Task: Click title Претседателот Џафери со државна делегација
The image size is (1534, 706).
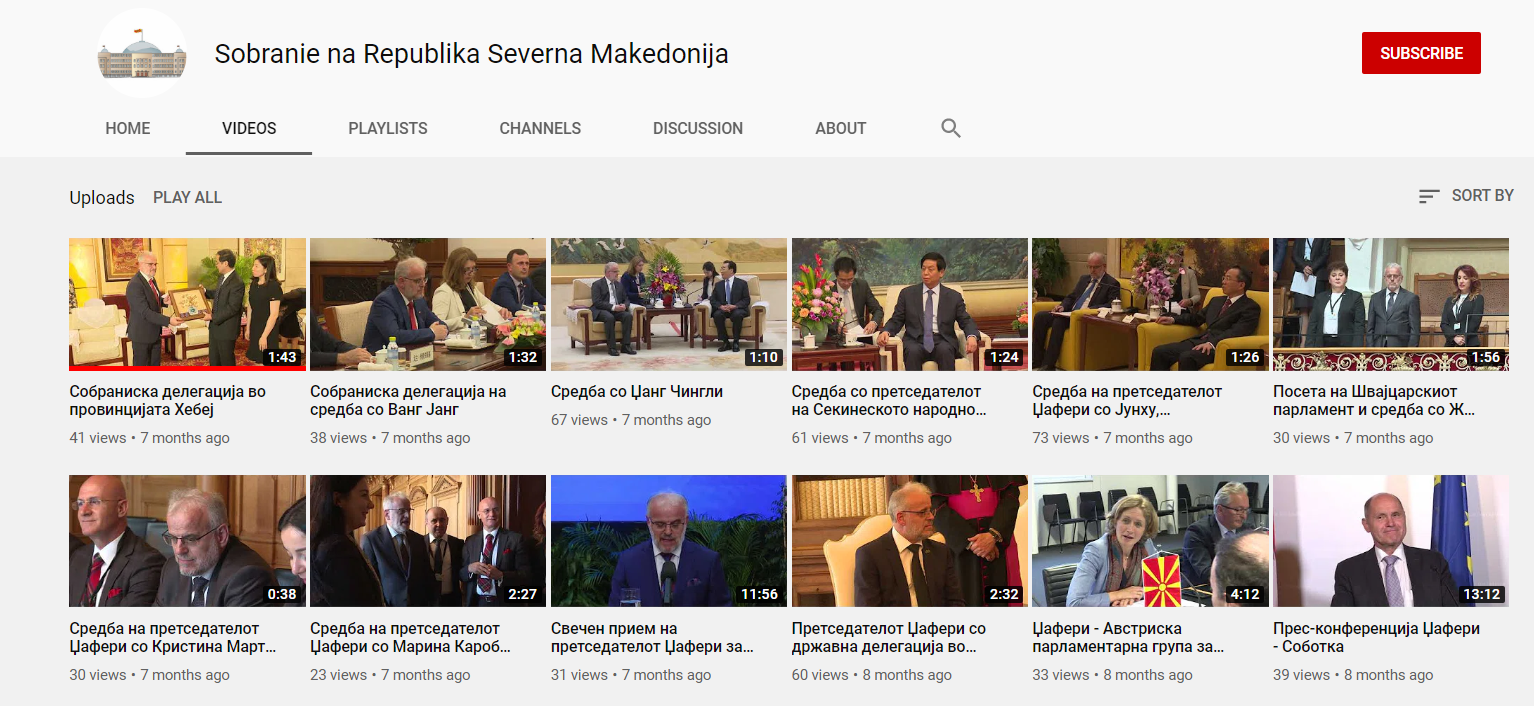Action: pyautogui.click(x=889, y=637)
